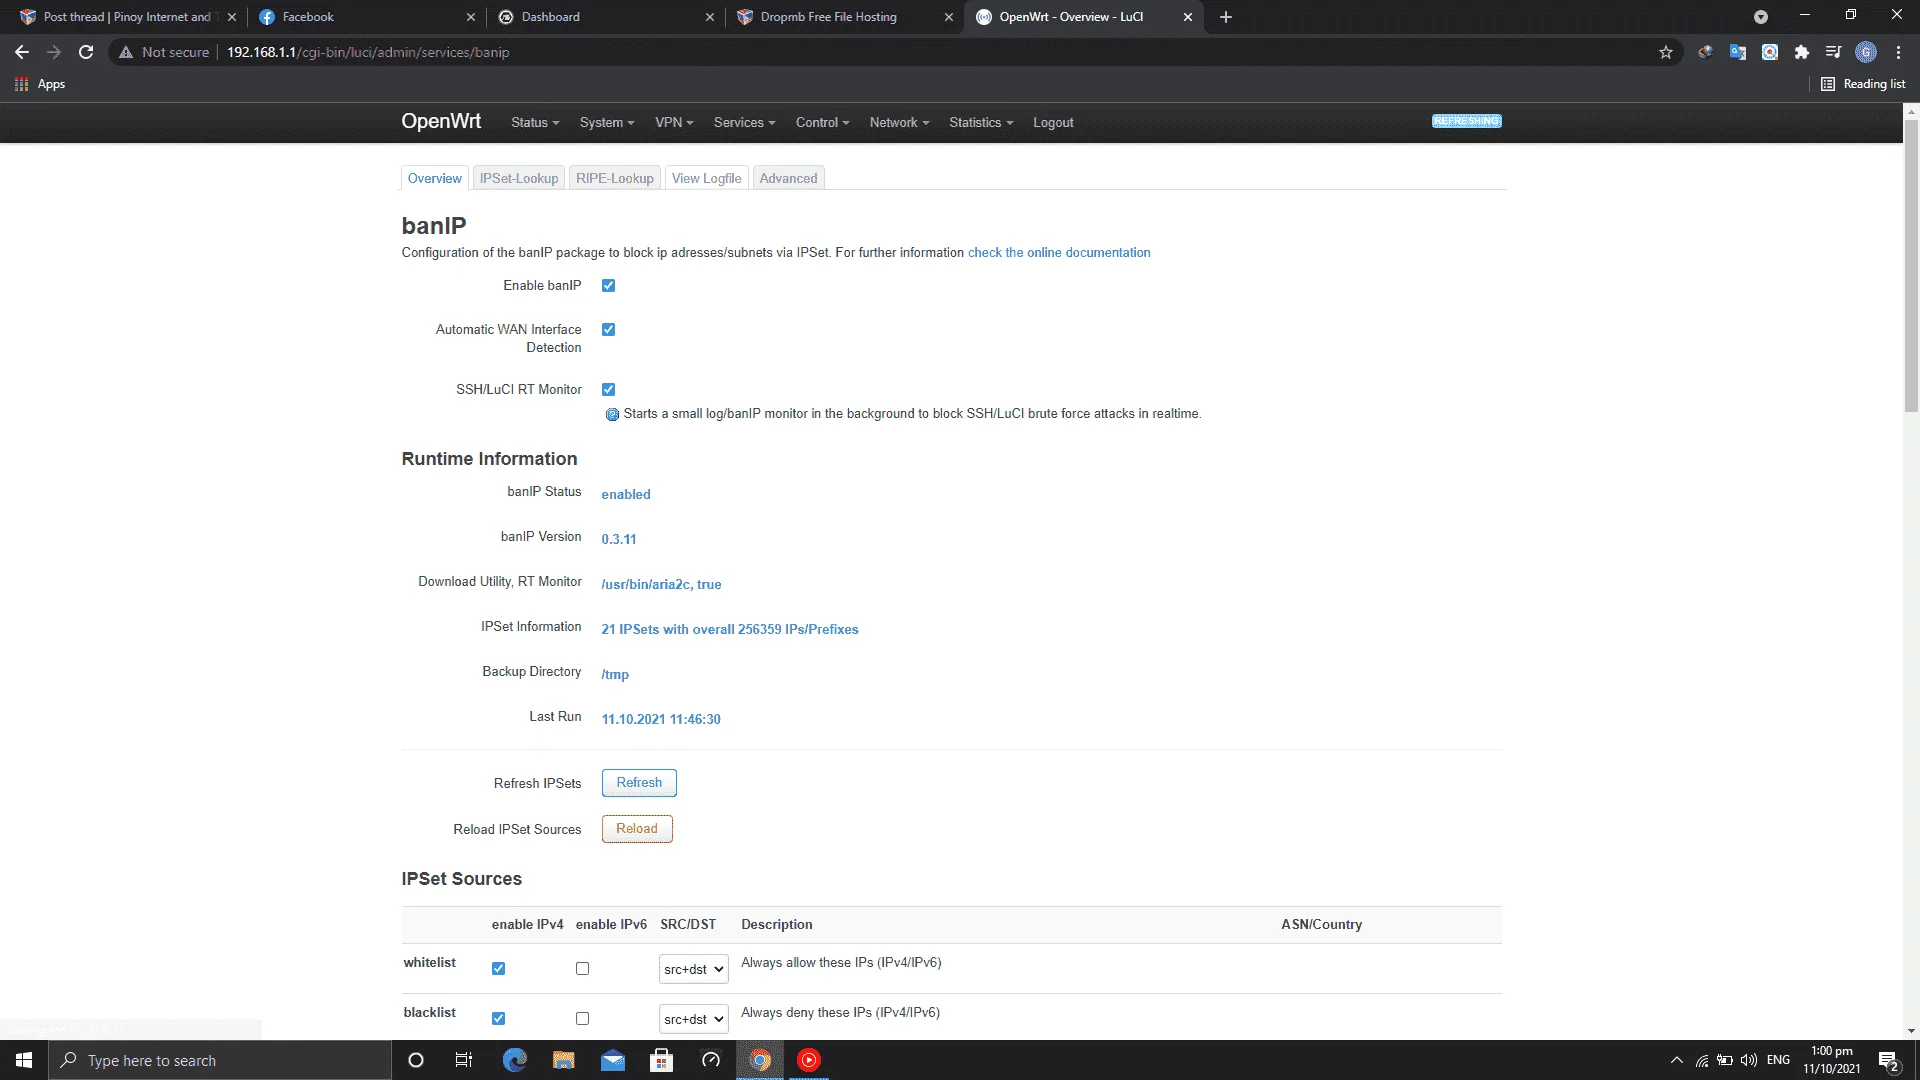Close the Dropmb Free File Hosting tab
Viewport: 1920px width, 1080px height.
(x=949, y=17)
